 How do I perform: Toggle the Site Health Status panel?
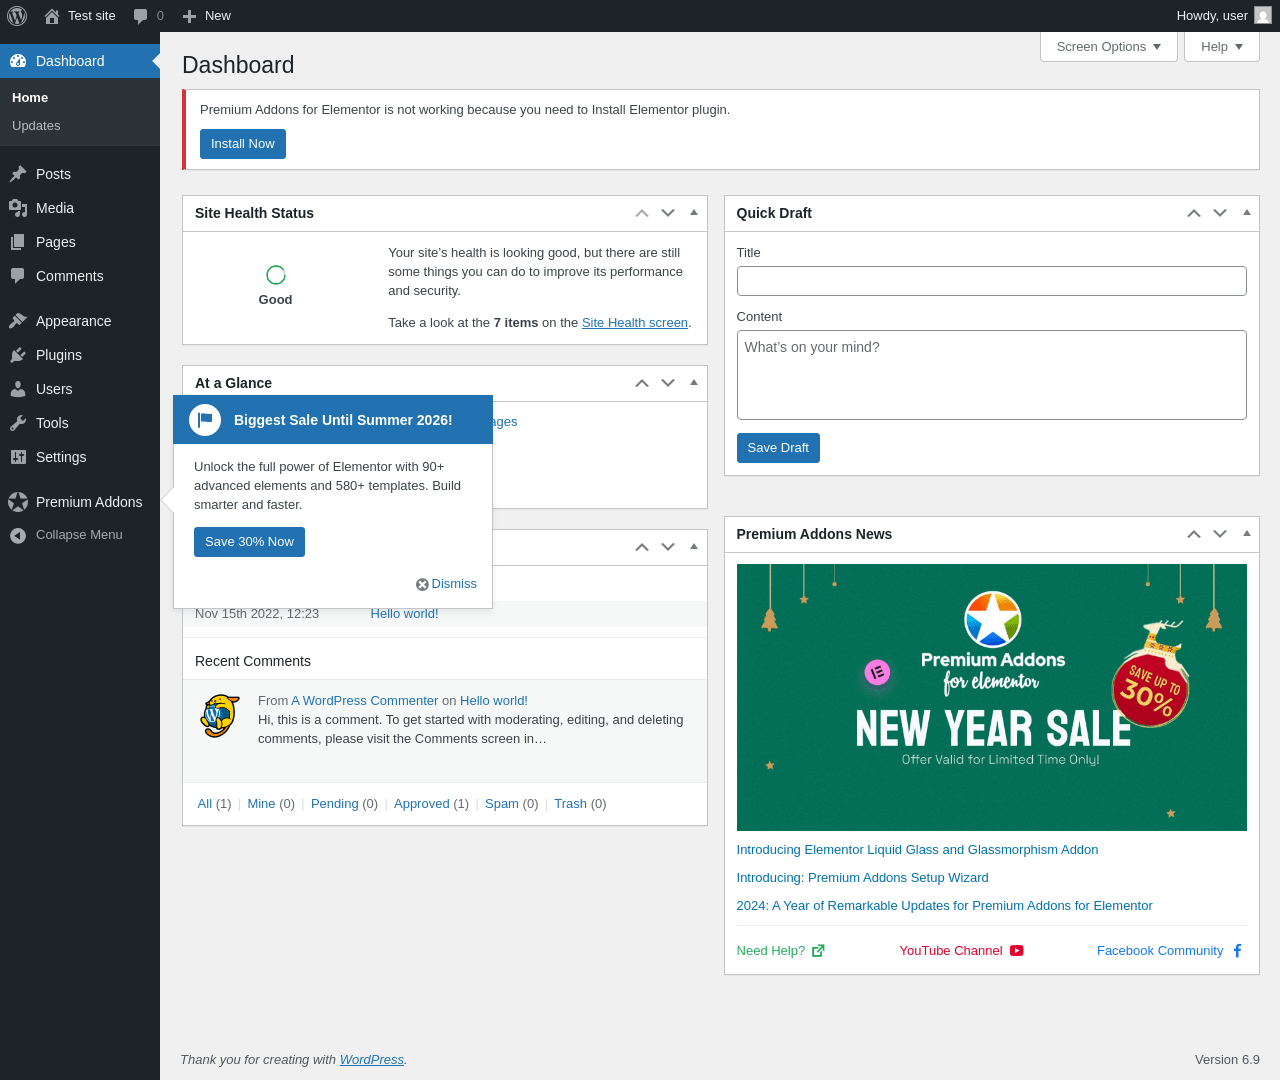pos(694,213)
